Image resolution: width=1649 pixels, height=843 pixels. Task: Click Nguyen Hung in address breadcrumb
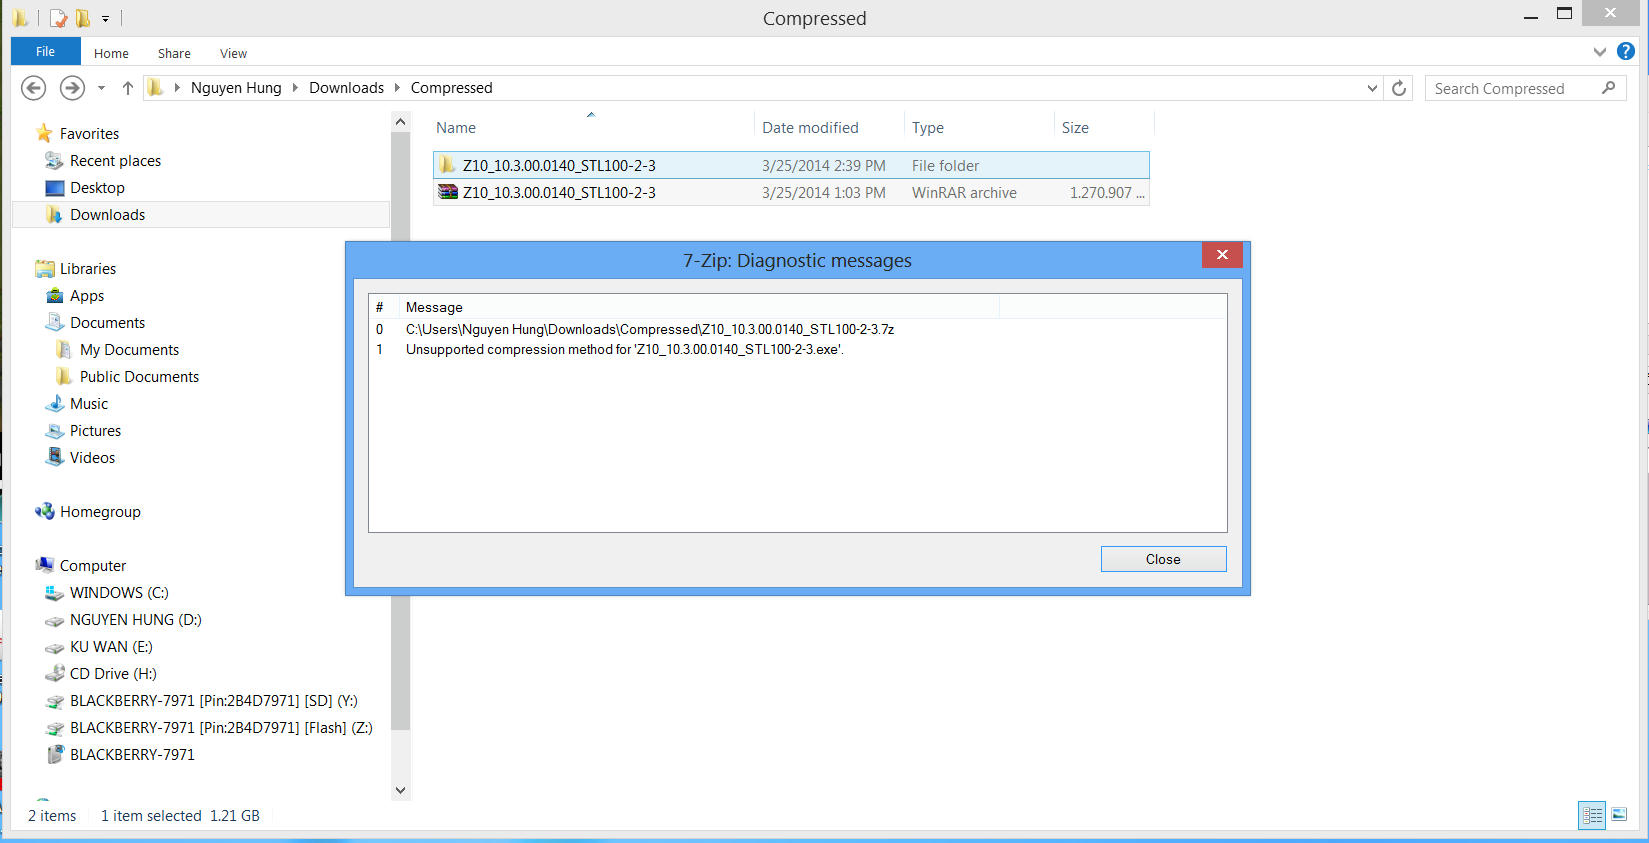click(x=236, y=88)
